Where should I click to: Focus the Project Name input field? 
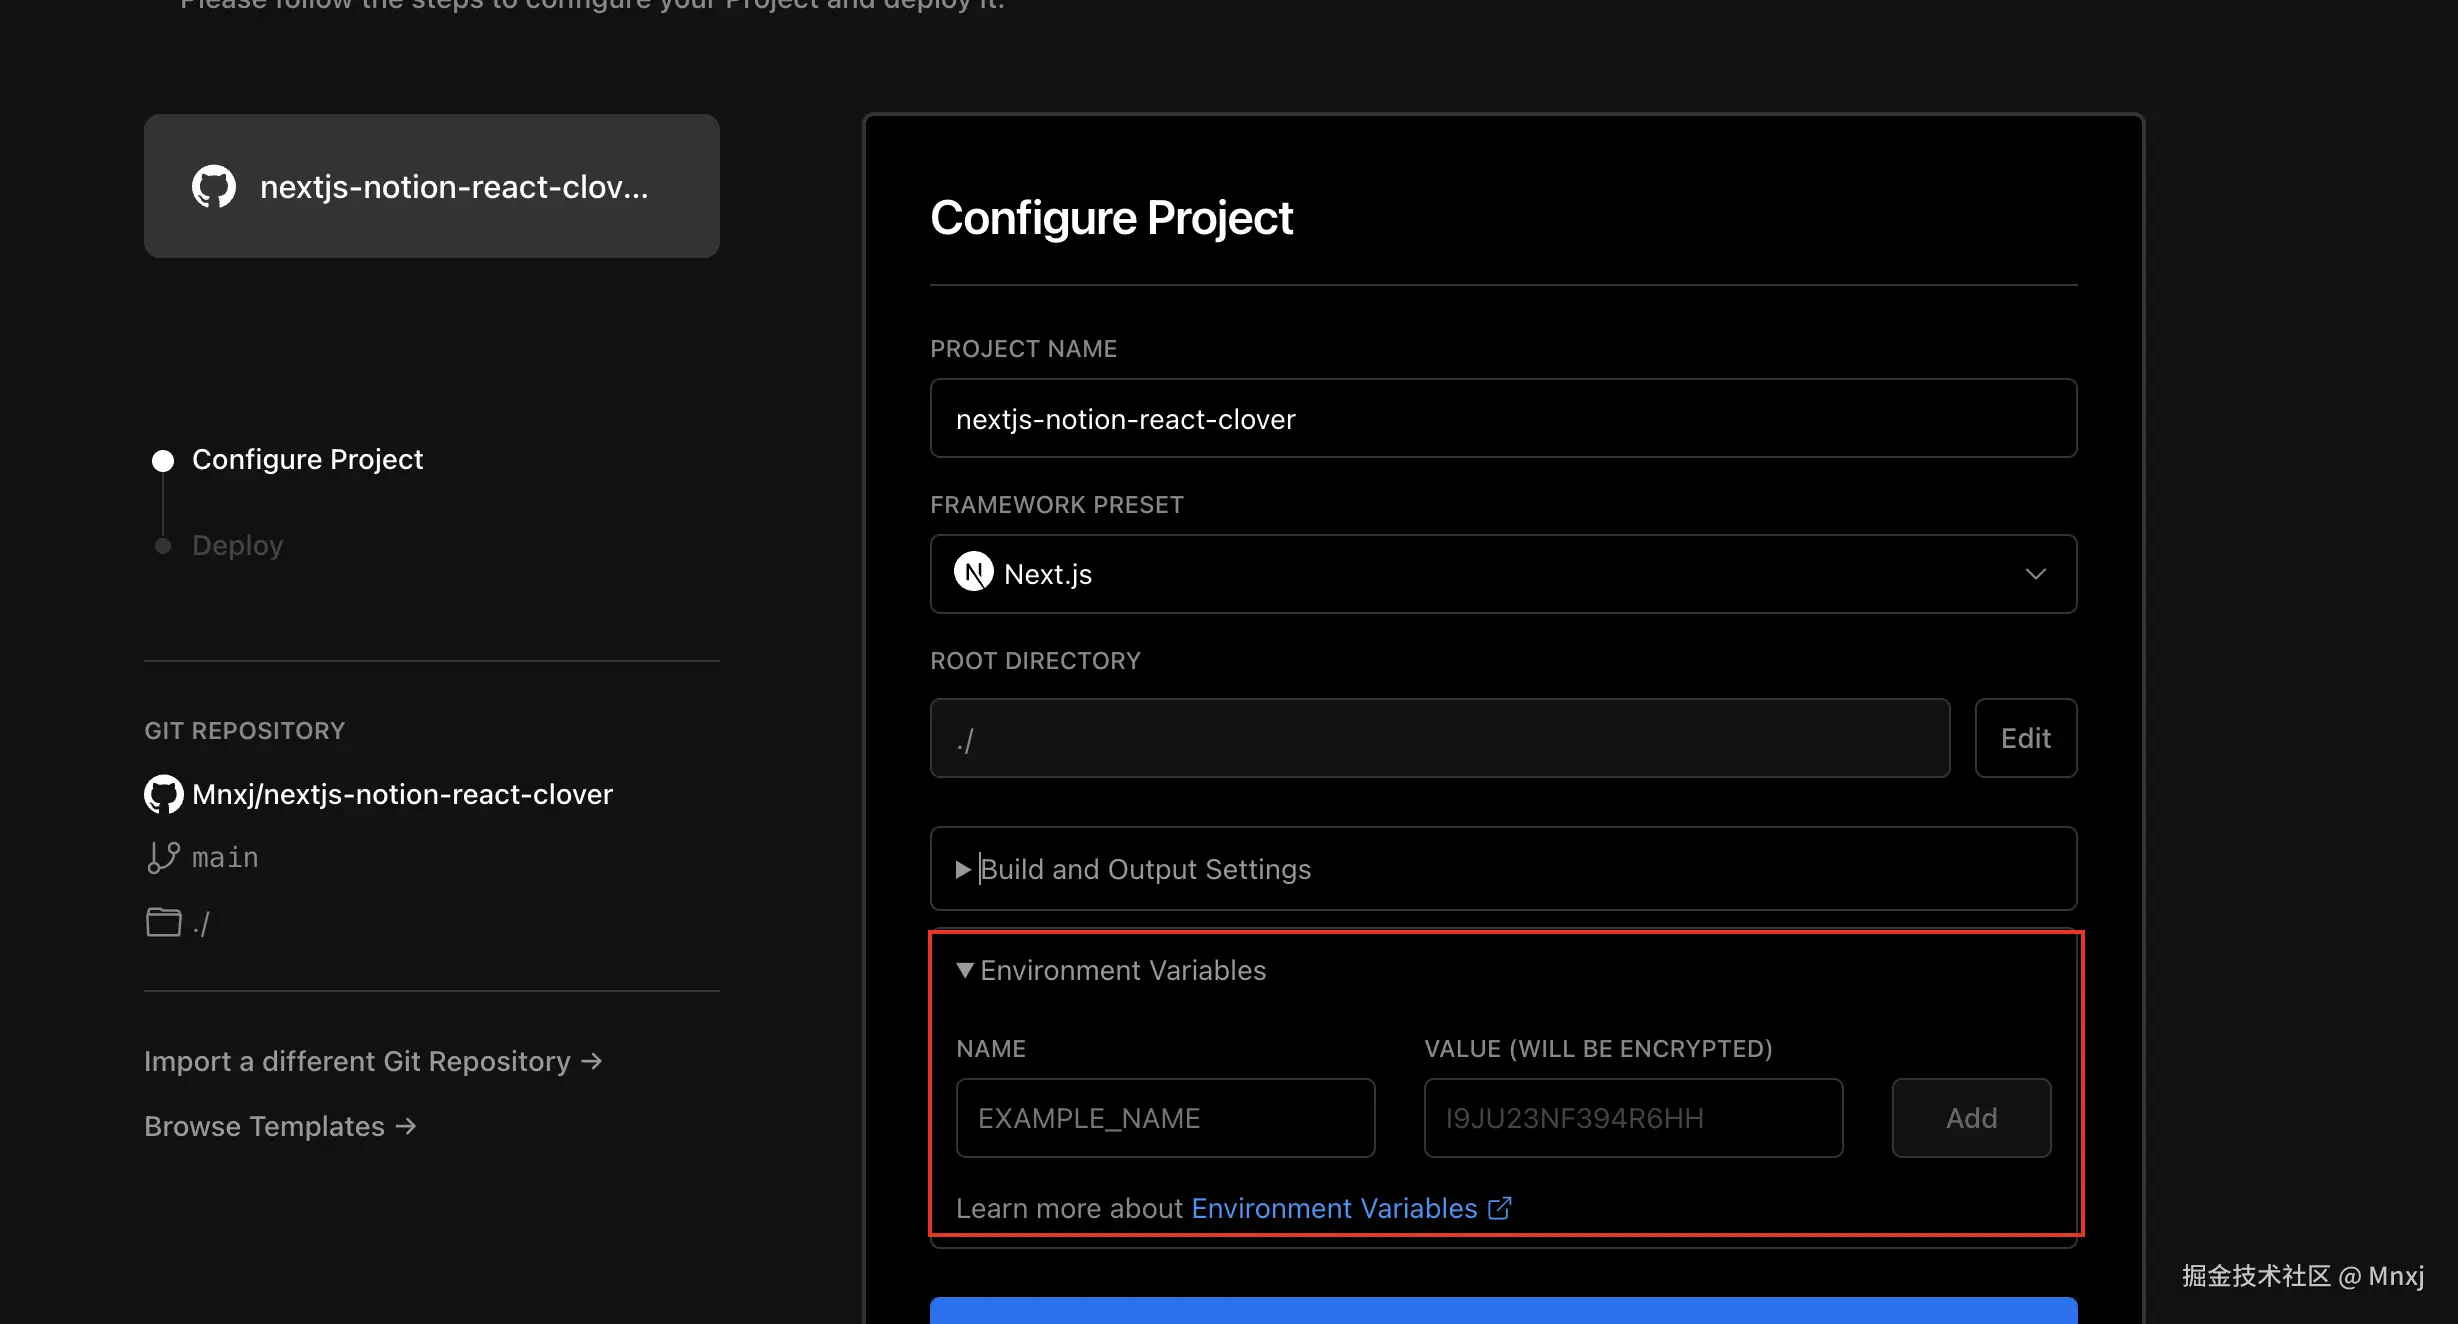1502,418
